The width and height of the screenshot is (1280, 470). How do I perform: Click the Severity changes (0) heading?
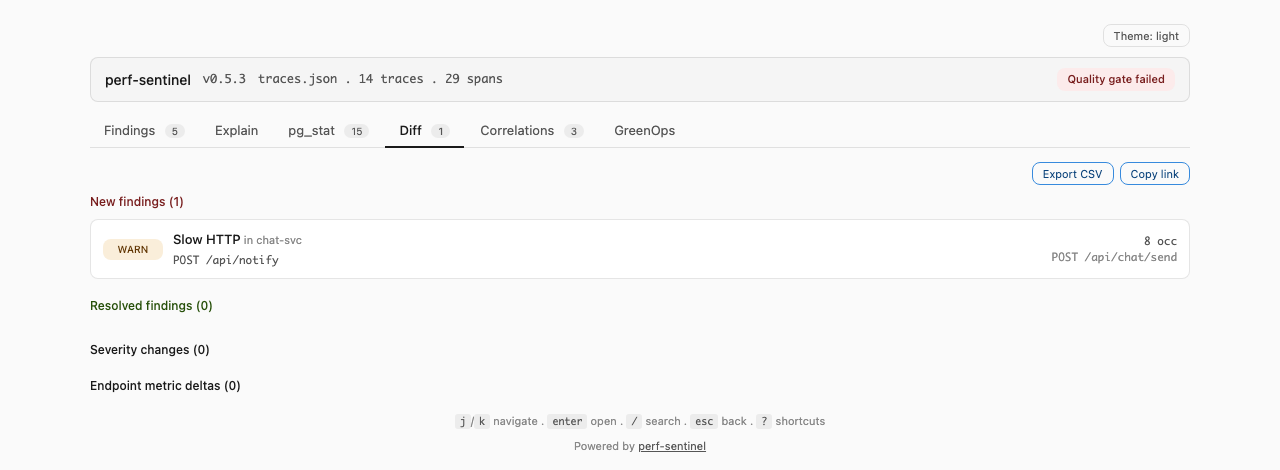pyautogui.click(x=150, y=350)
